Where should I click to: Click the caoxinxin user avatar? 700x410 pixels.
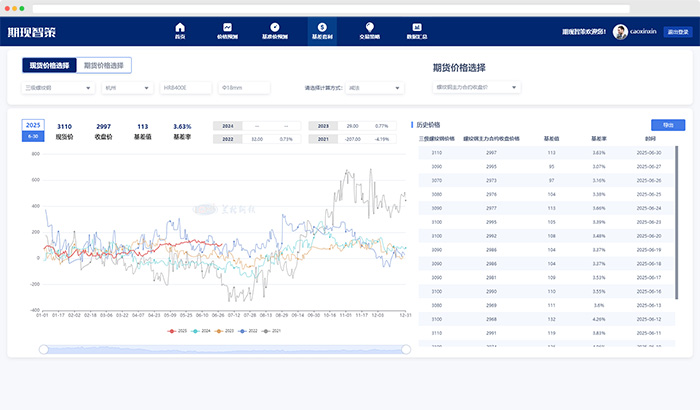coord(620,32)
